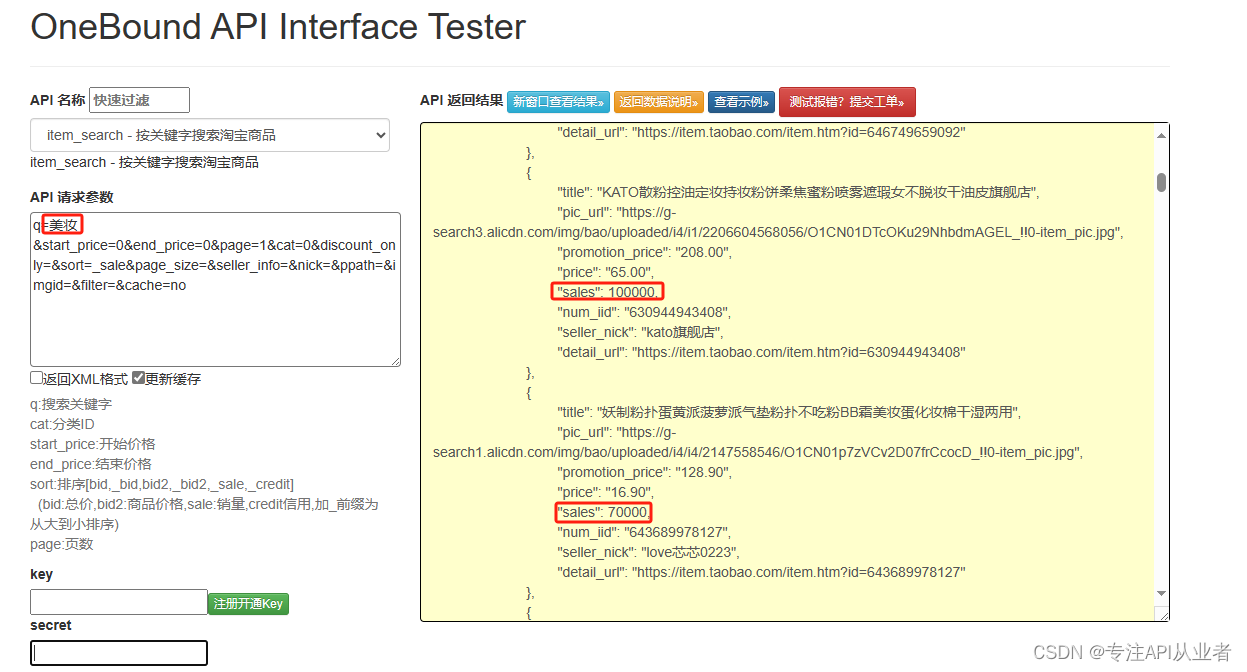Click the page:页数 help text

click(x=62, y=544)
